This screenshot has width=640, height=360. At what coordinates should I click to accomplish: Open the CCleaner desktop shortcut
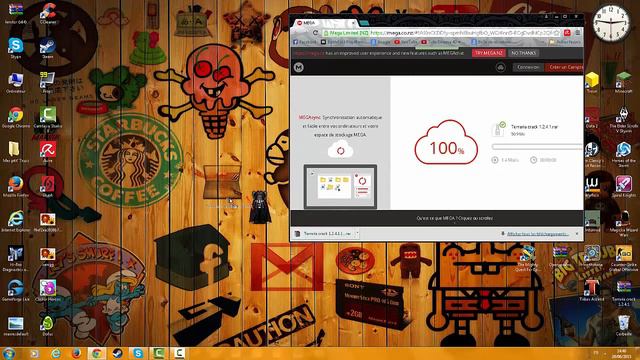48,13
